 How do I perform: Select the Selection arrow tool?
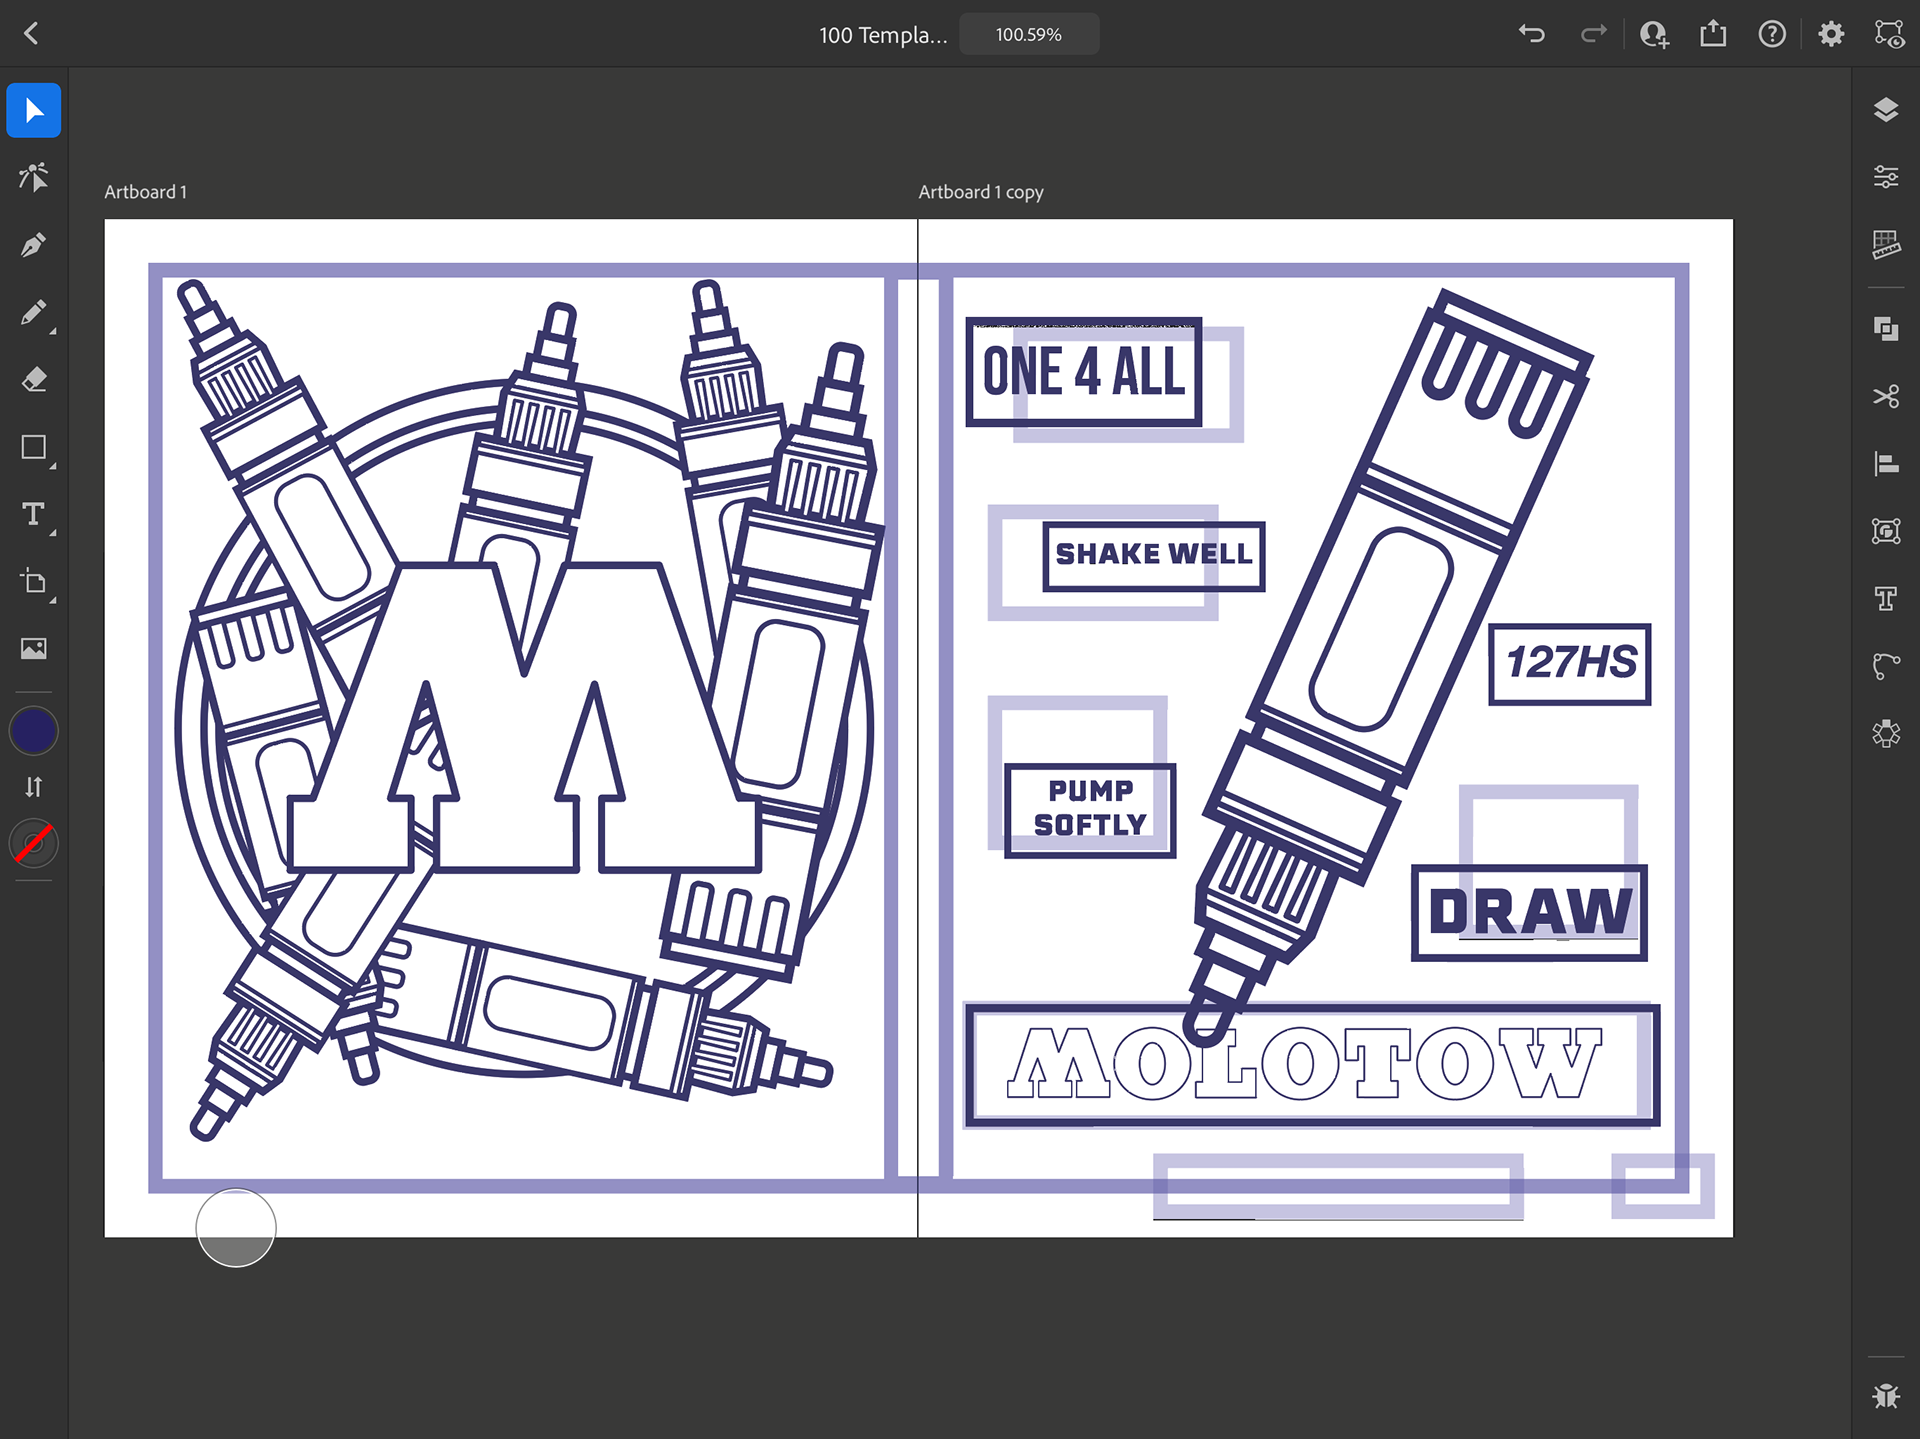[34, 110]
